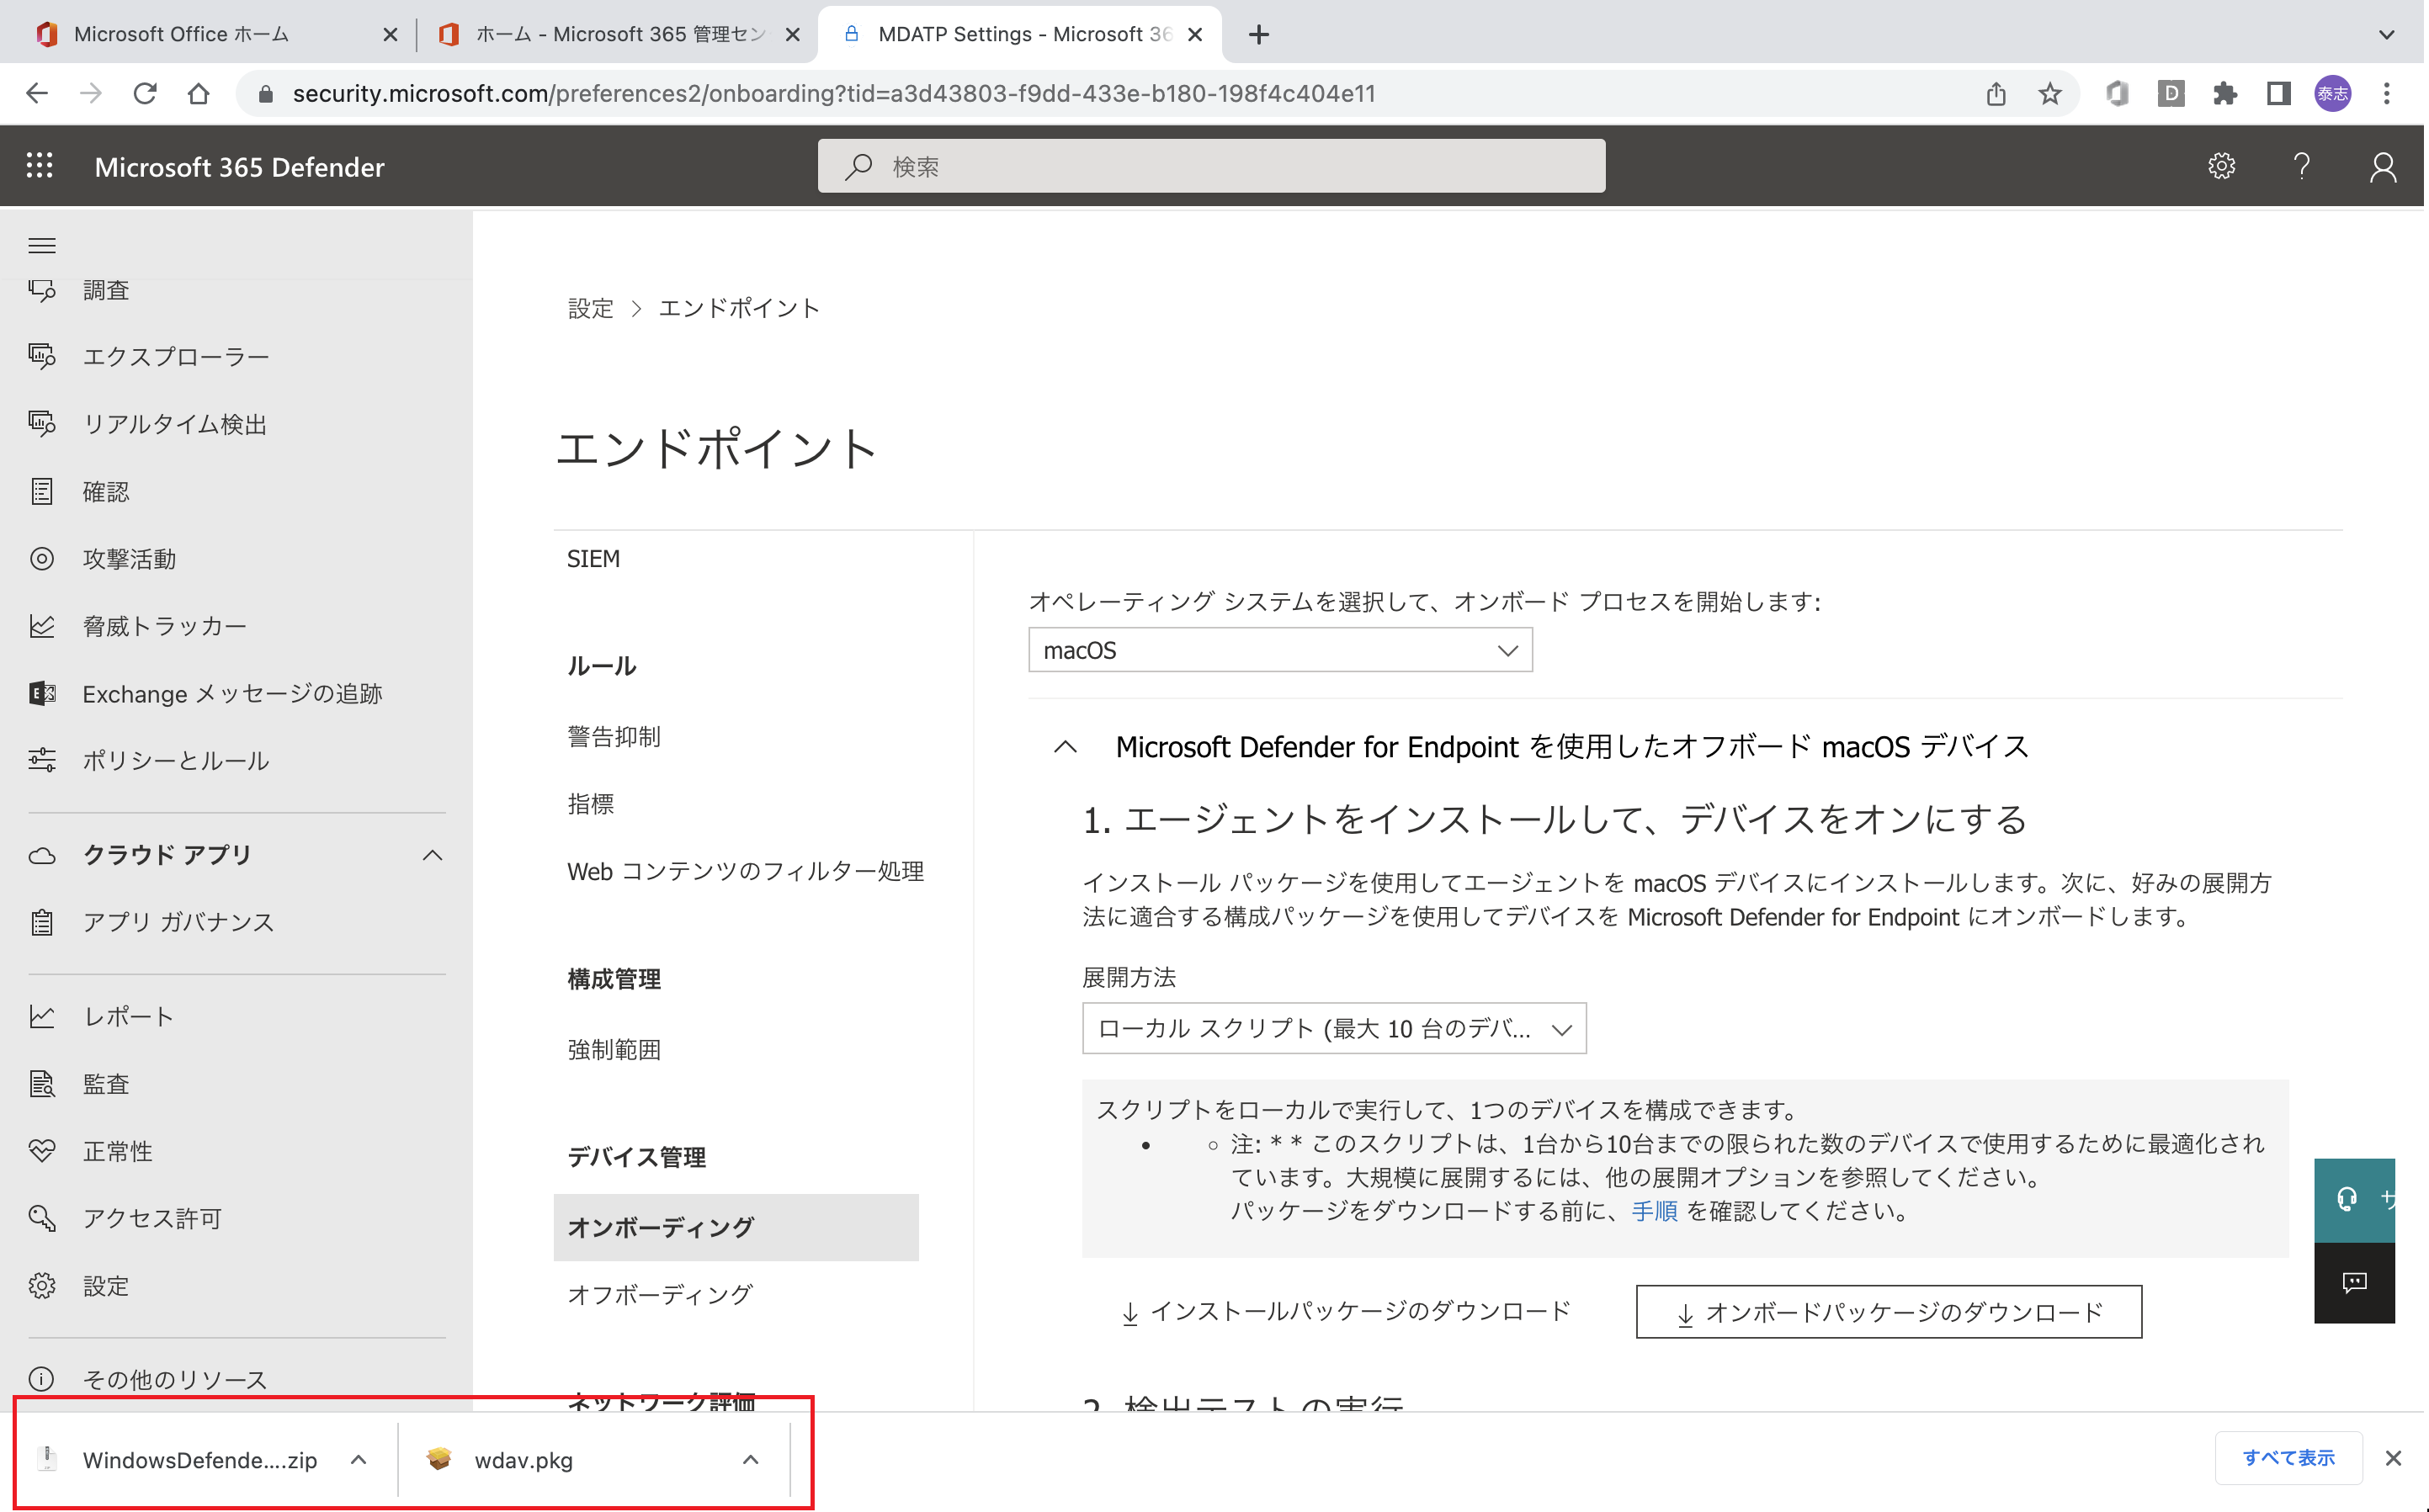Click the エンドポイント breadcrumb link
Viewport: 2429px width, 1512px height.
click(x=738, y=308)
